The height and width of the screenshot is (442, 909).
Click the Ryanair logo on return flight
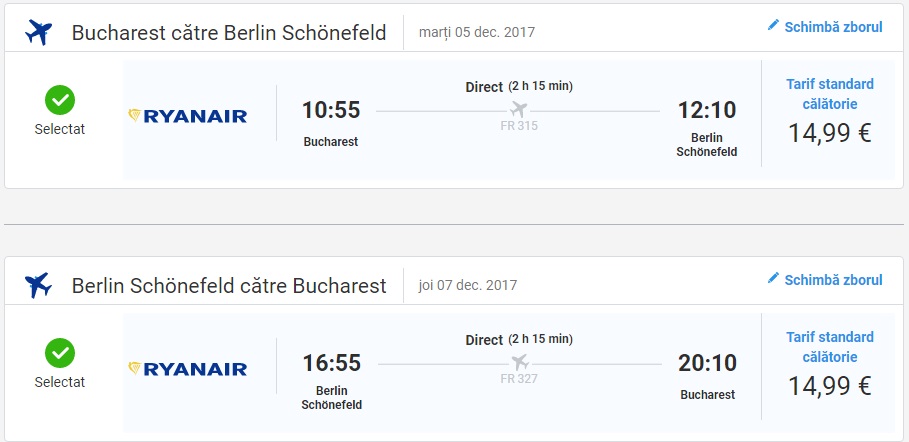click(x=188, y=368)
